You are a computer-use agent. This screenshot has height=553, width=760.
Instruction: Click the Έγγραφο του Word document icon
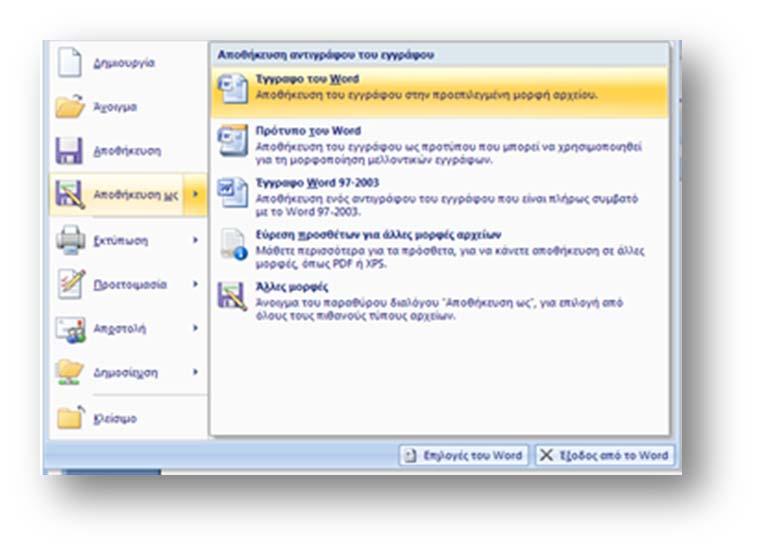[x=233, y=88]
